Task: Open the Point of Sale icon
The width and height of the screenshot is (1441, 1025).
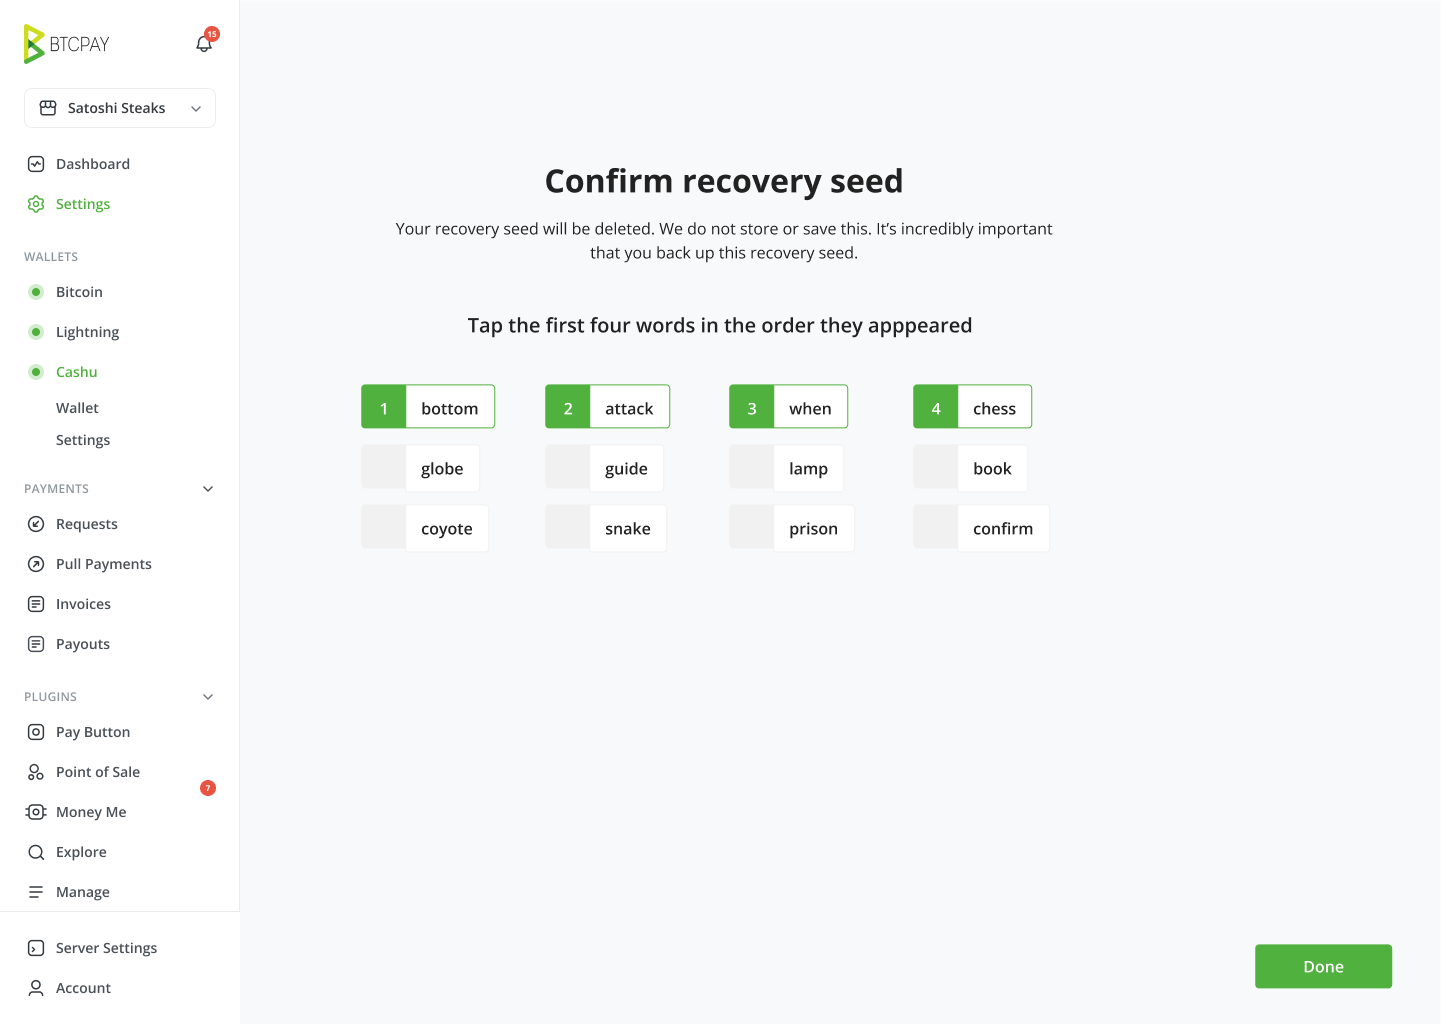Action: pyautogui.click(x=36, y=772)
